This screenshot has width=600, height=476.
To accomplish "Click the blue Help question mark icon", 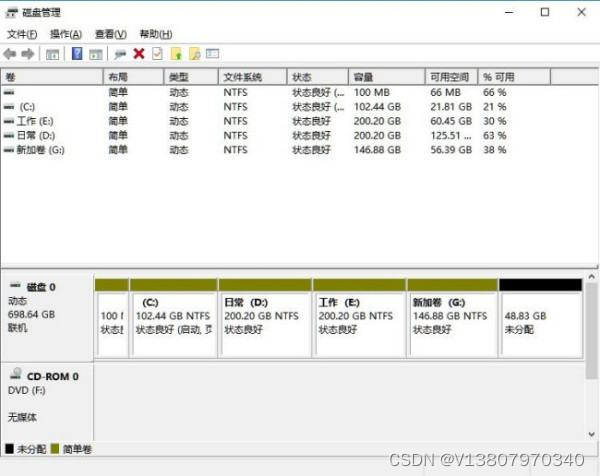I will (x=77, y=54).
